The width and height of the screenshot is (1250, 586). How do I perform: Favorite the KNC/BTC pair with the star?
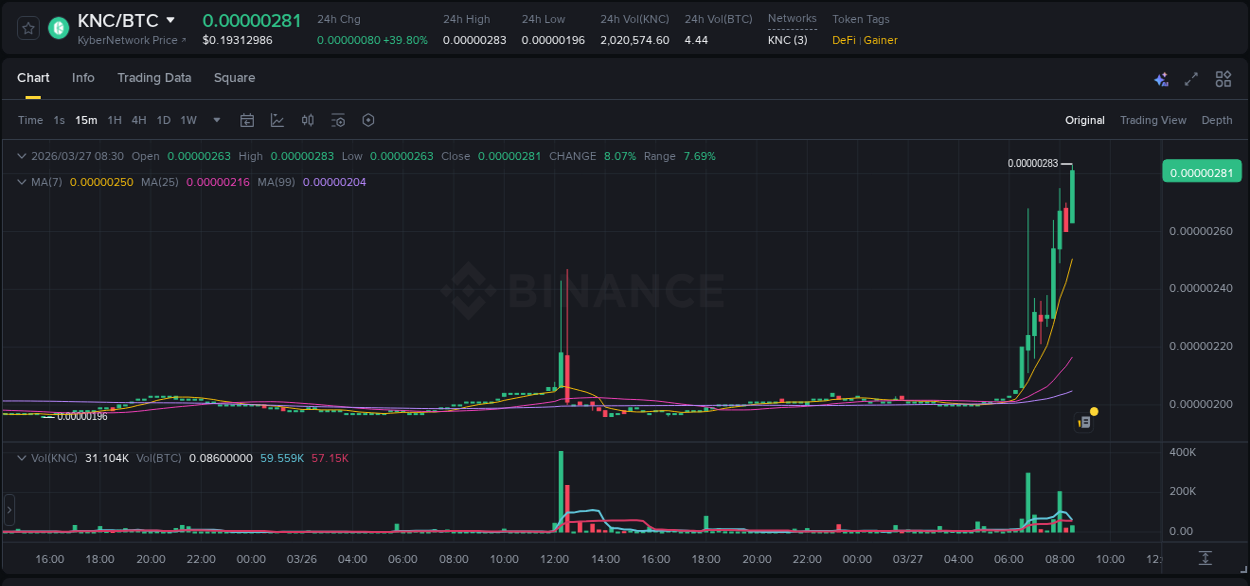pos(27,28)
